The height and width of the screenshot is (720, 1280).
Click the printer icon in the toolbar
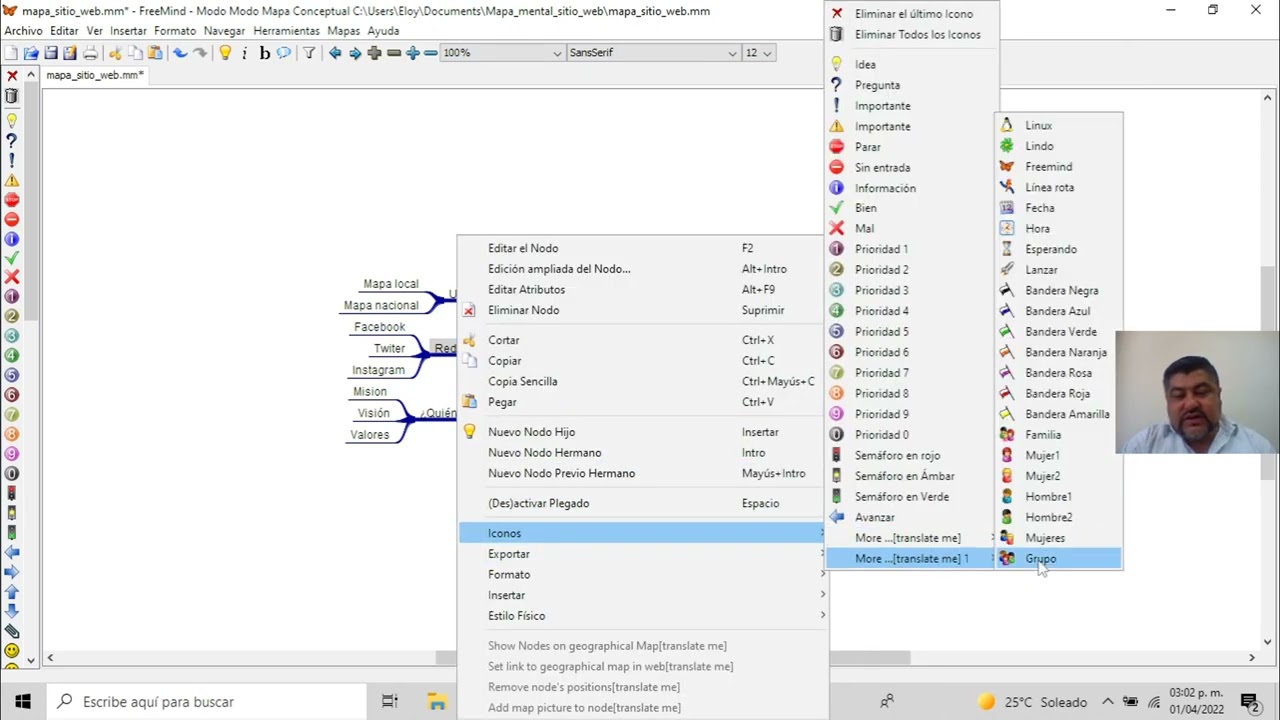91,53
